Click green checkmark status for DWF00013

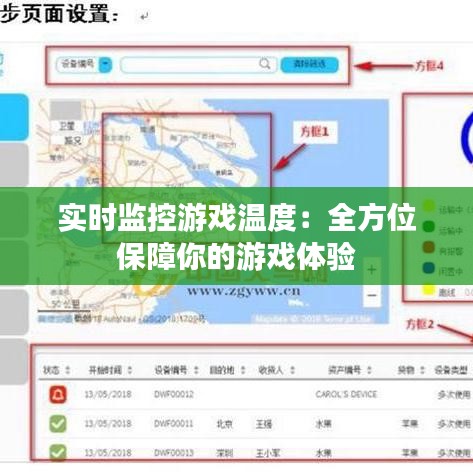pyautogui.click(x=58, y=452)
